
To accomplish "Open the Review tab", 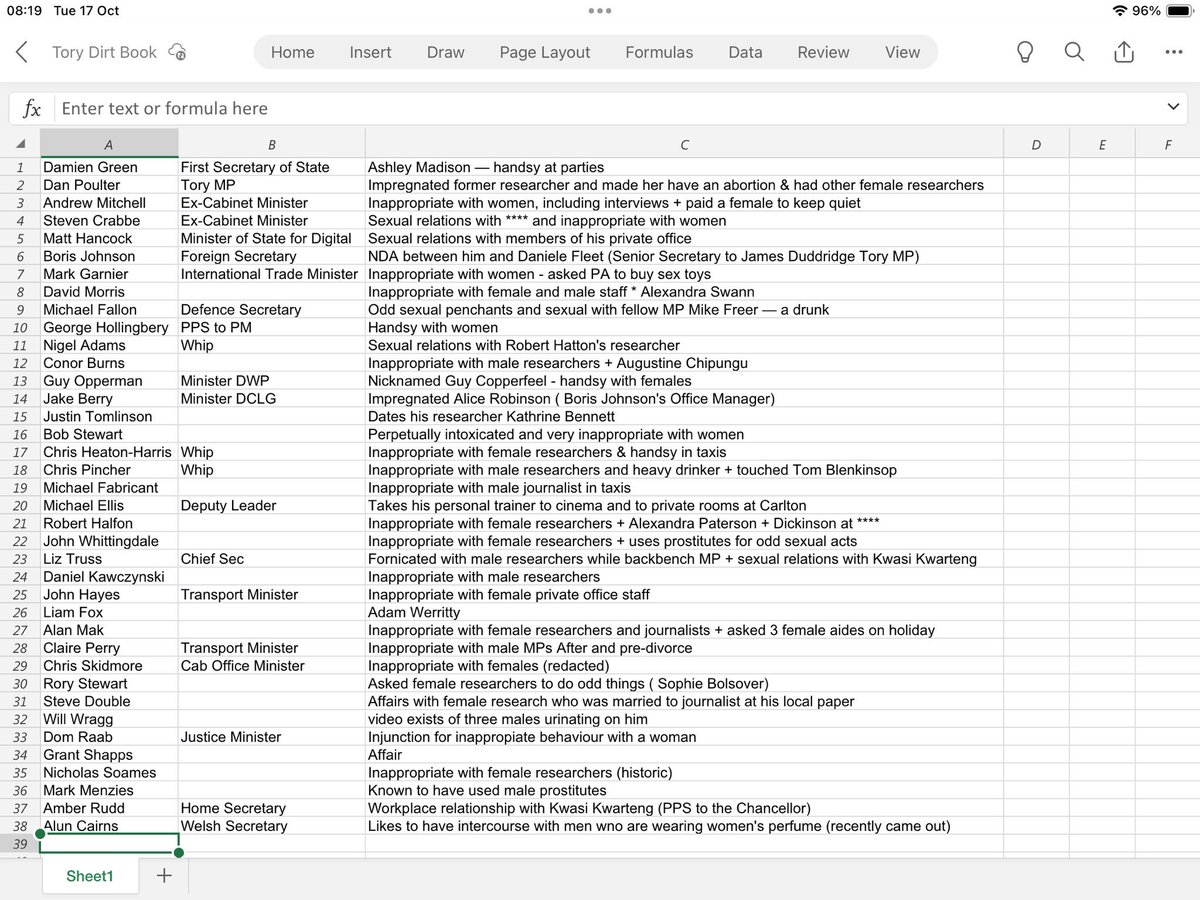I will click(823, 51).
